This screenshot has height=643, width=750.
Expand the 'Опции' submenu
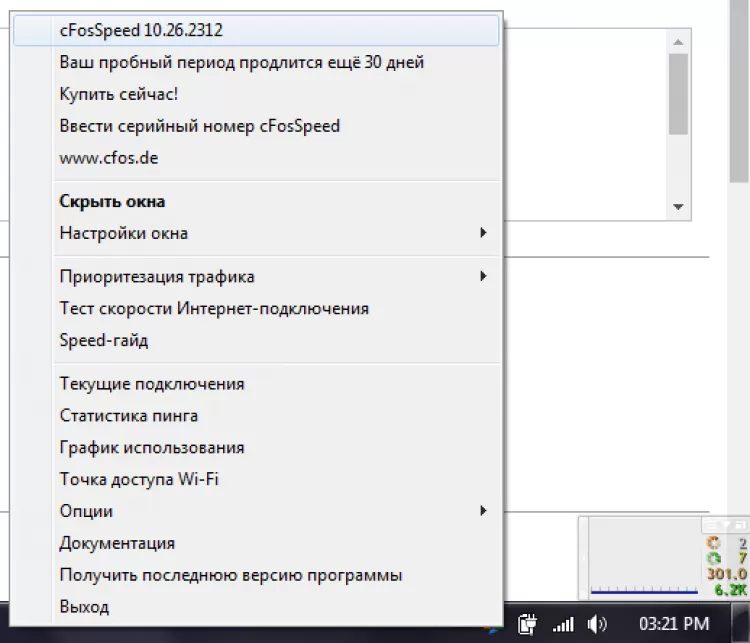[256, 511]
